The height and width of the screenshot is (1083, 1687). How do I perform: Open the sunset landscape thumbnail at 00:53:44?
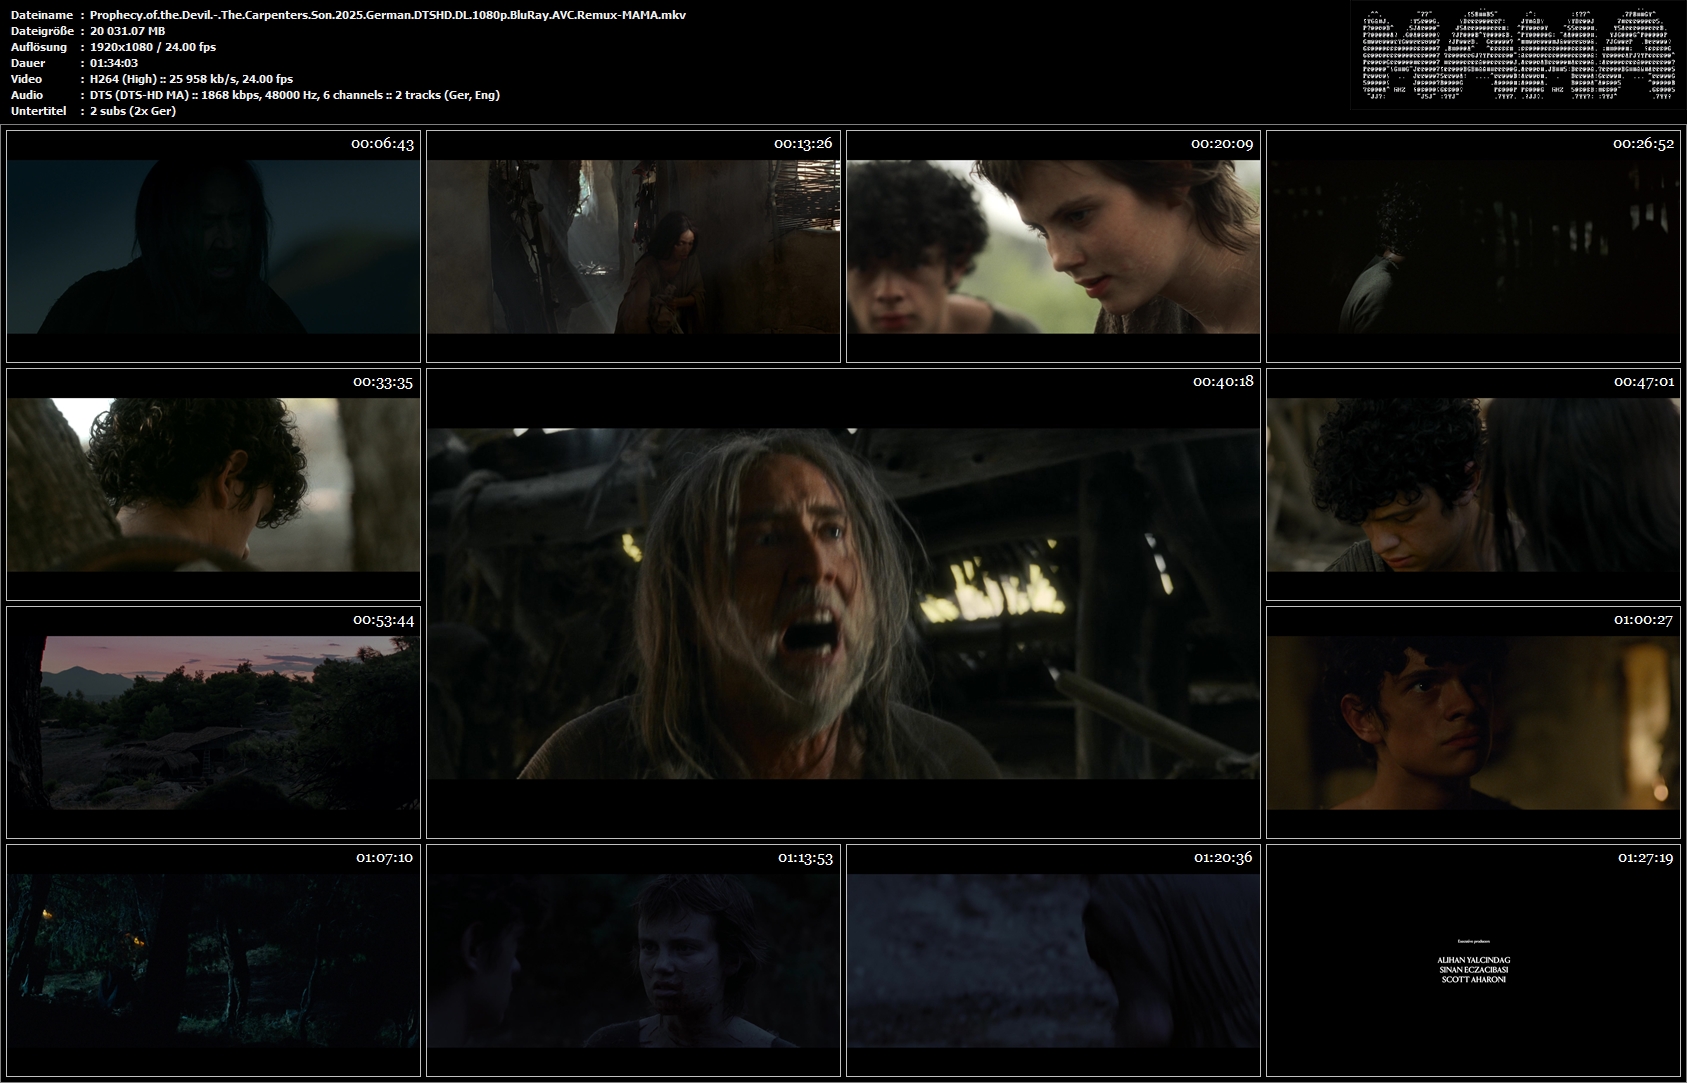point(213,722)
